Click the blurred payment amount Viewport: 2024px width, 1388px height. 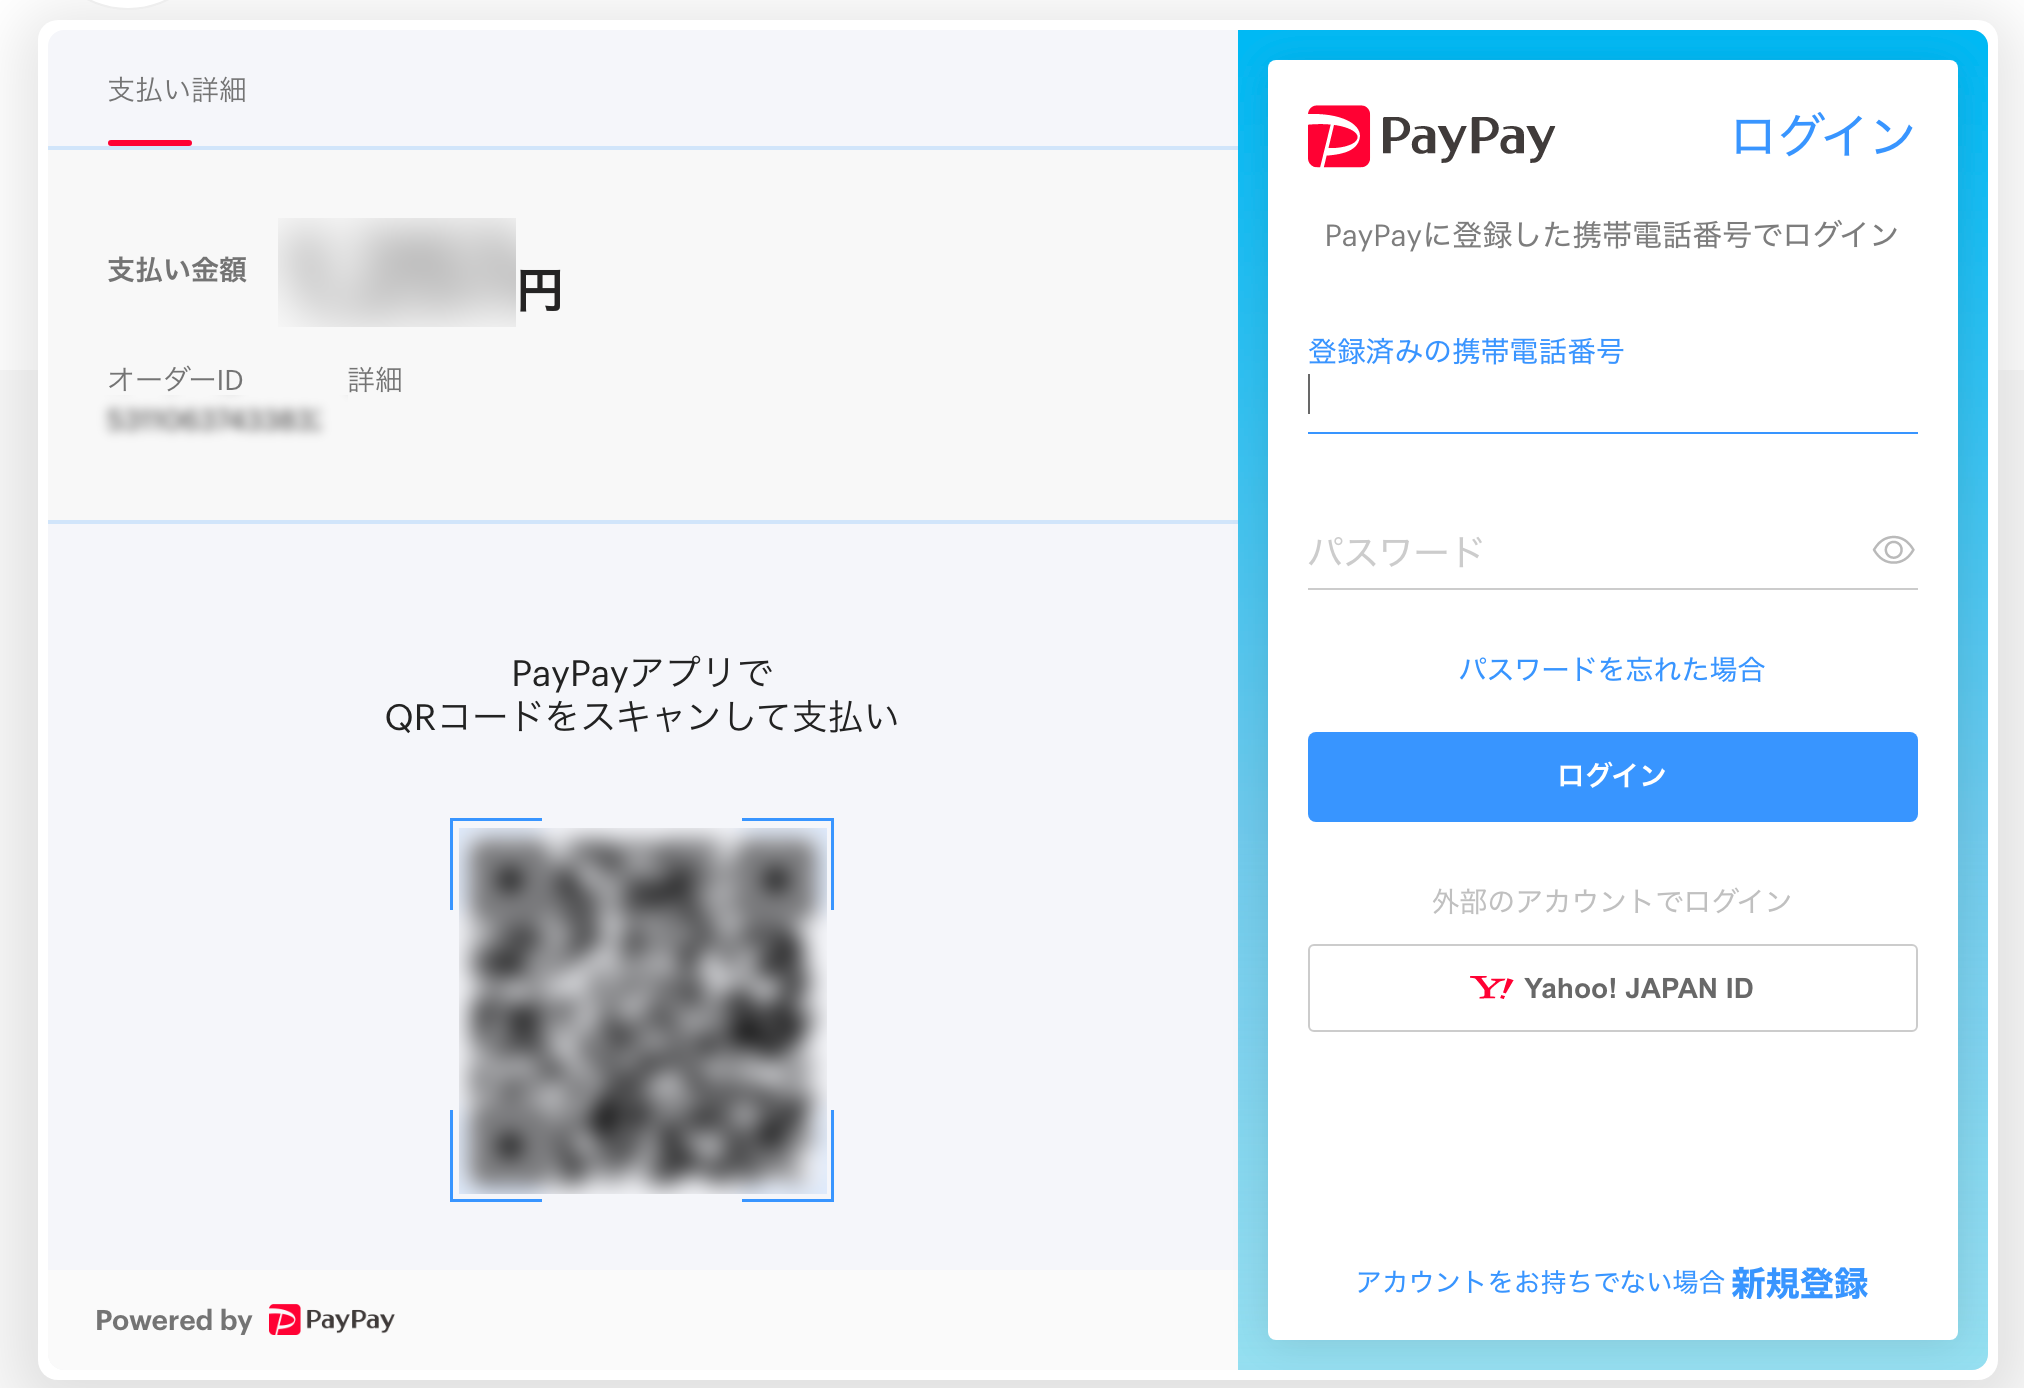[397, 272]
